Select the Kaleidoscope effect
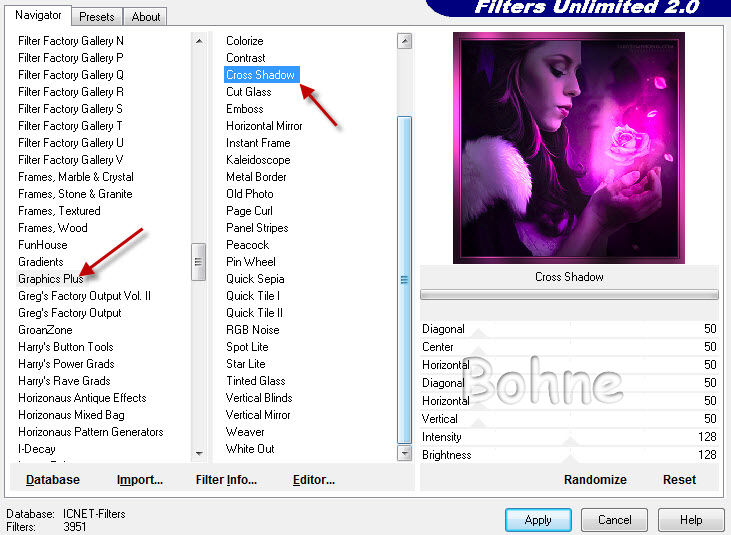Screen dimensions: 731x535 point(258,160)
